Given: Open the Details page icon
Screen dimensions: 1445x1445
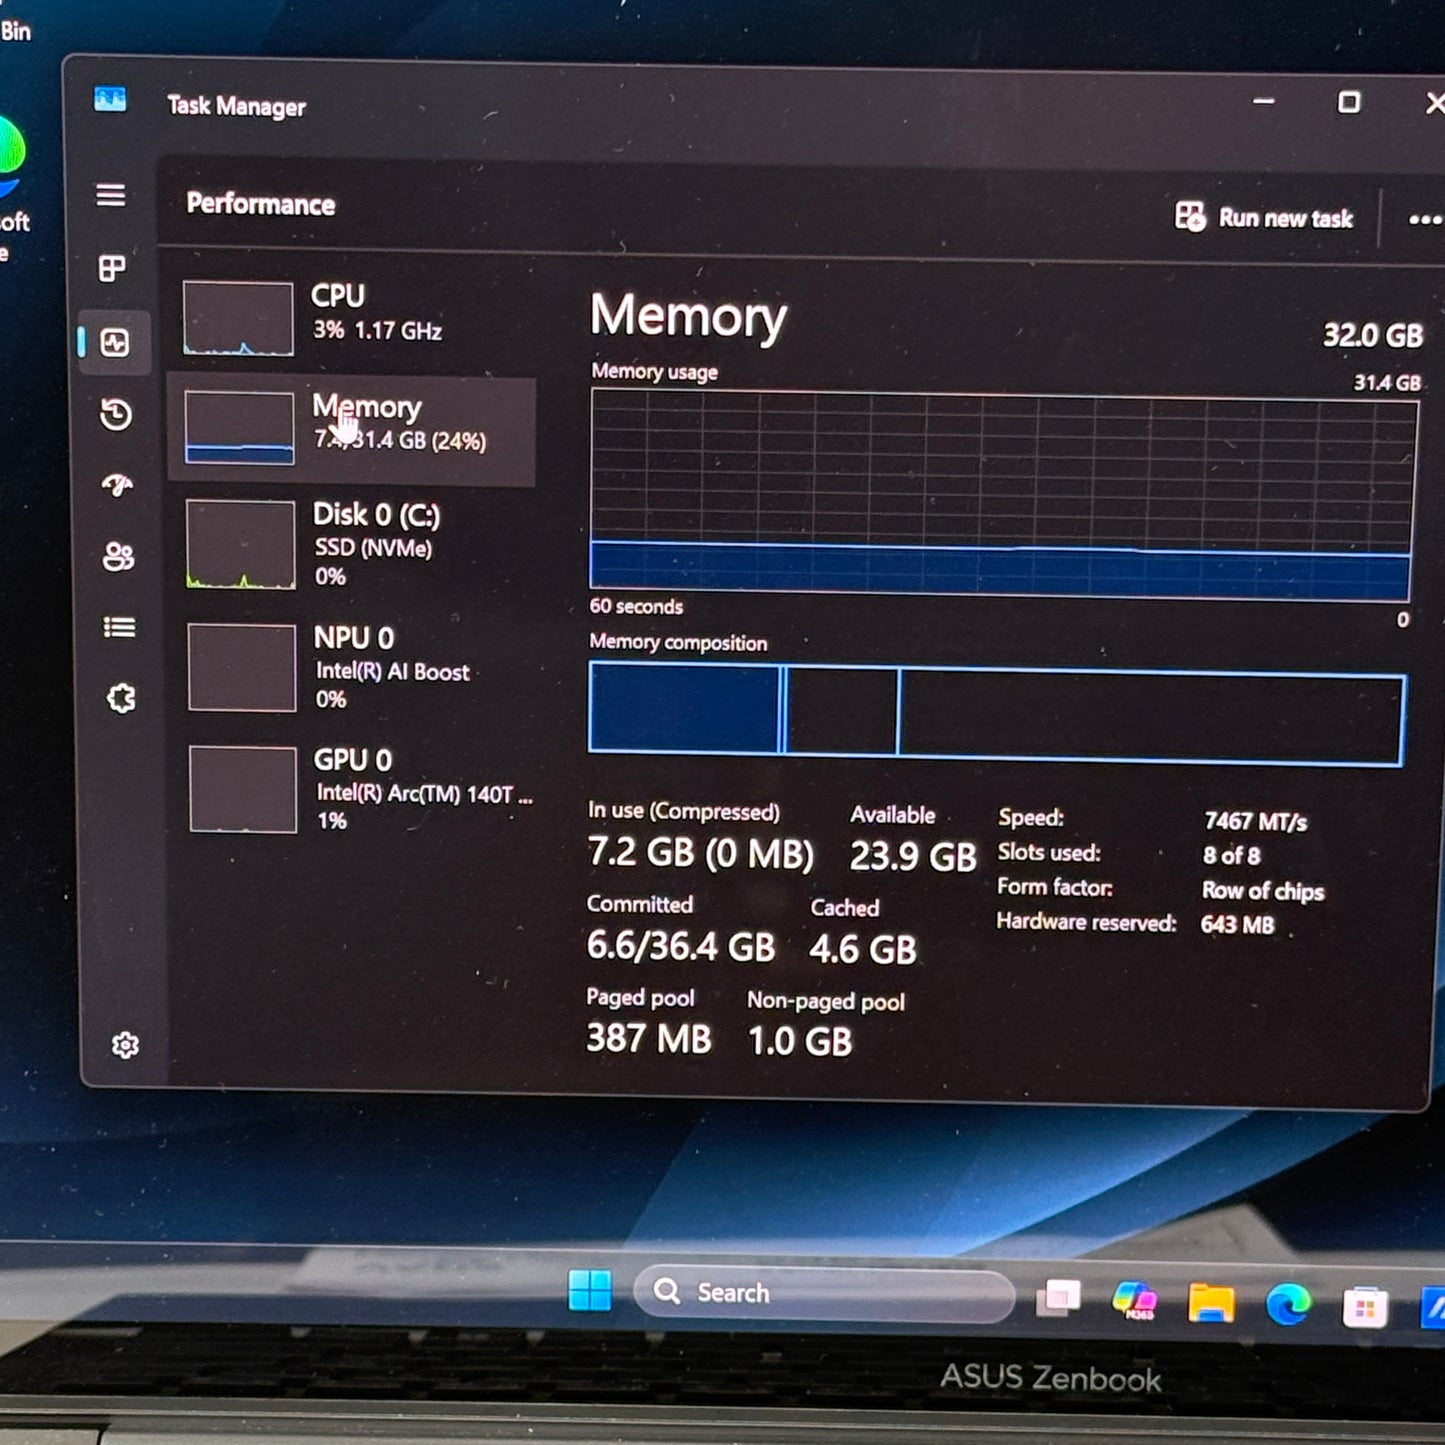Looking at the screenshot, I should click(x=118, y=627).
